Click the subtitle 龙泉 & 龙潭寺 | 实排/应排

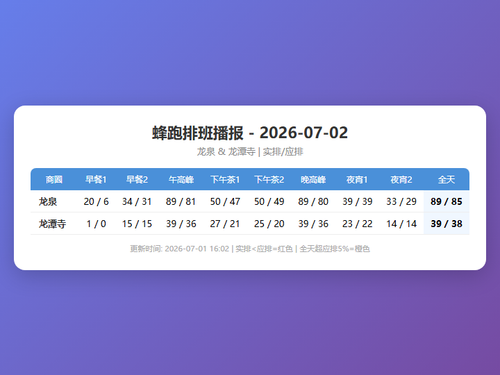point(250,152)
